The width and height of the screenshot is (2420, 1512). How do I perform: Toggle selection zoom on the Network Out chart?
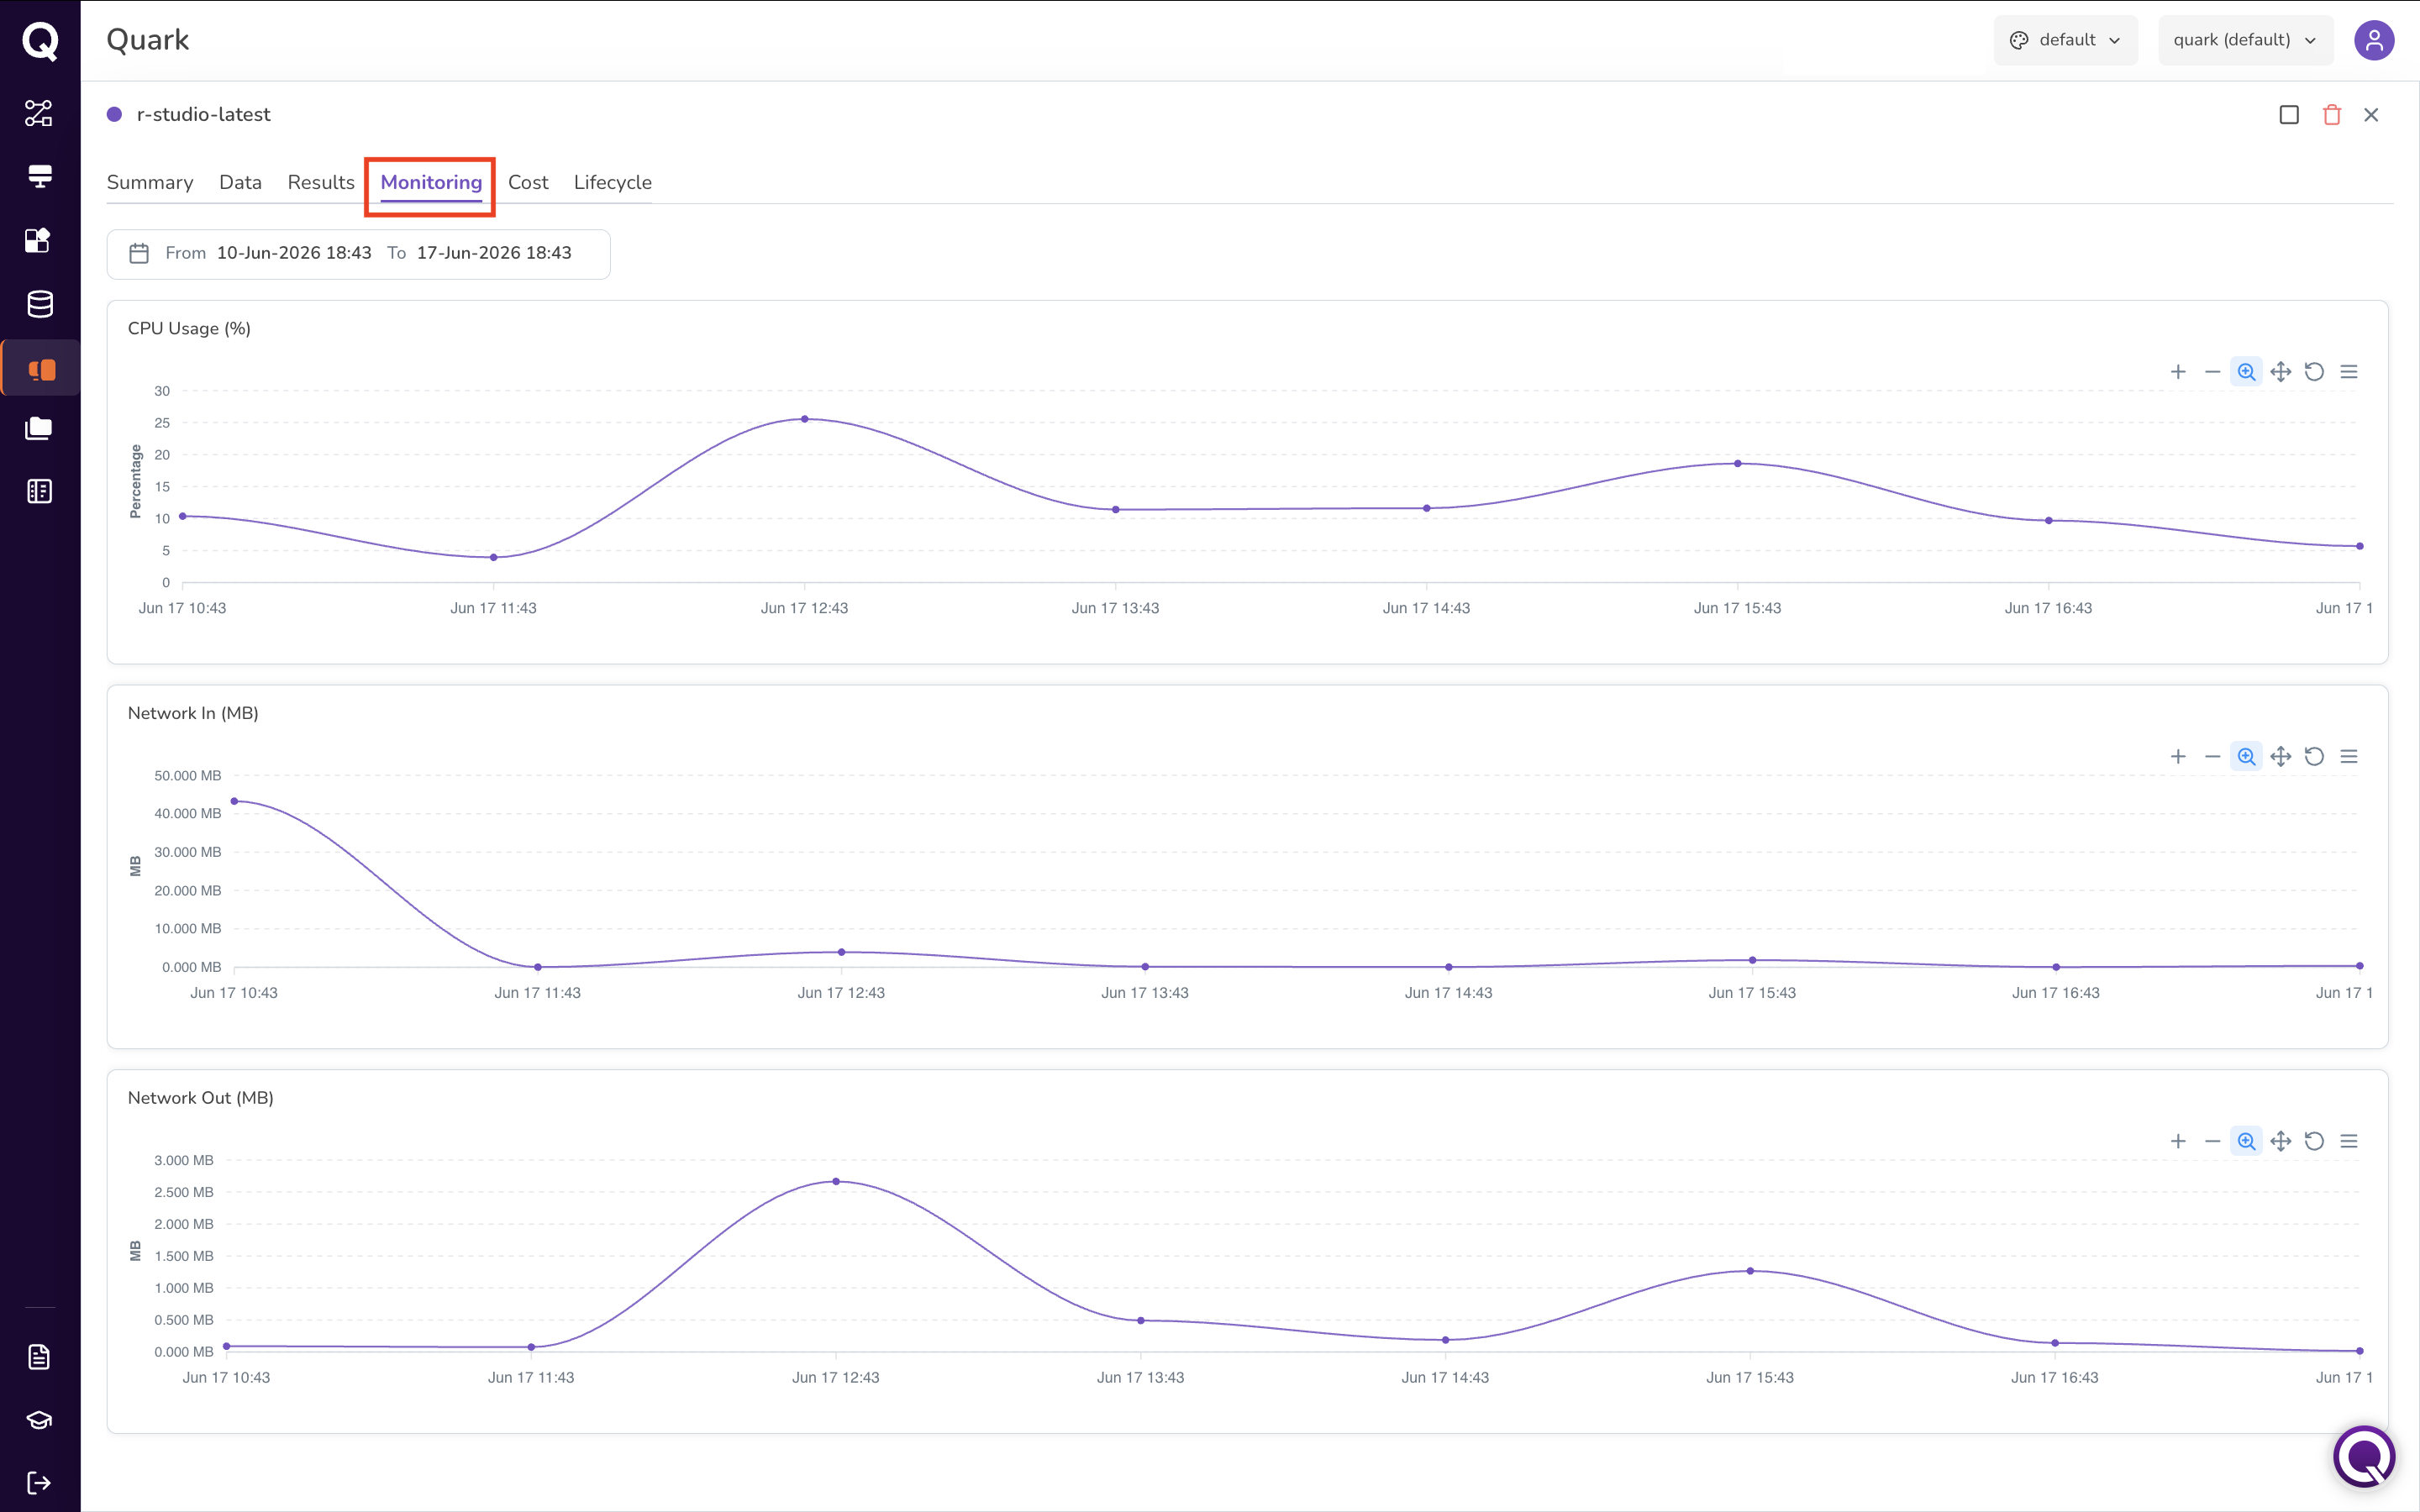(x=2246, y=1141)
